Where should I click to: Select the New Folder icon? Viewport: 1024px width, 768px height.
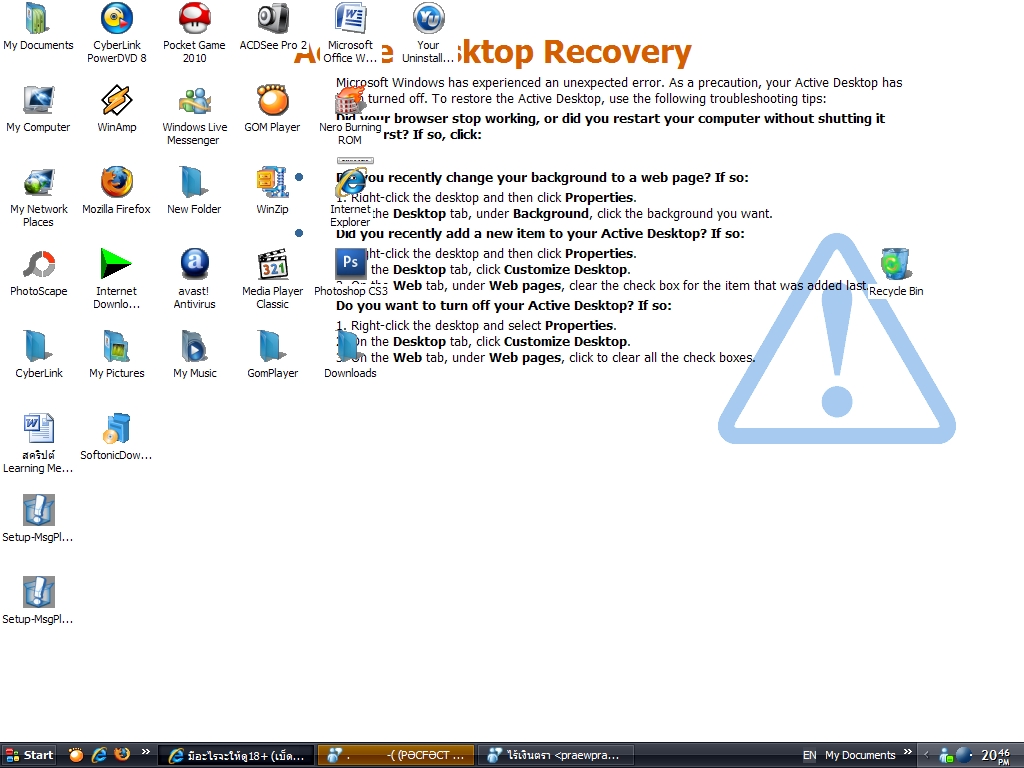tap(194, 191)
